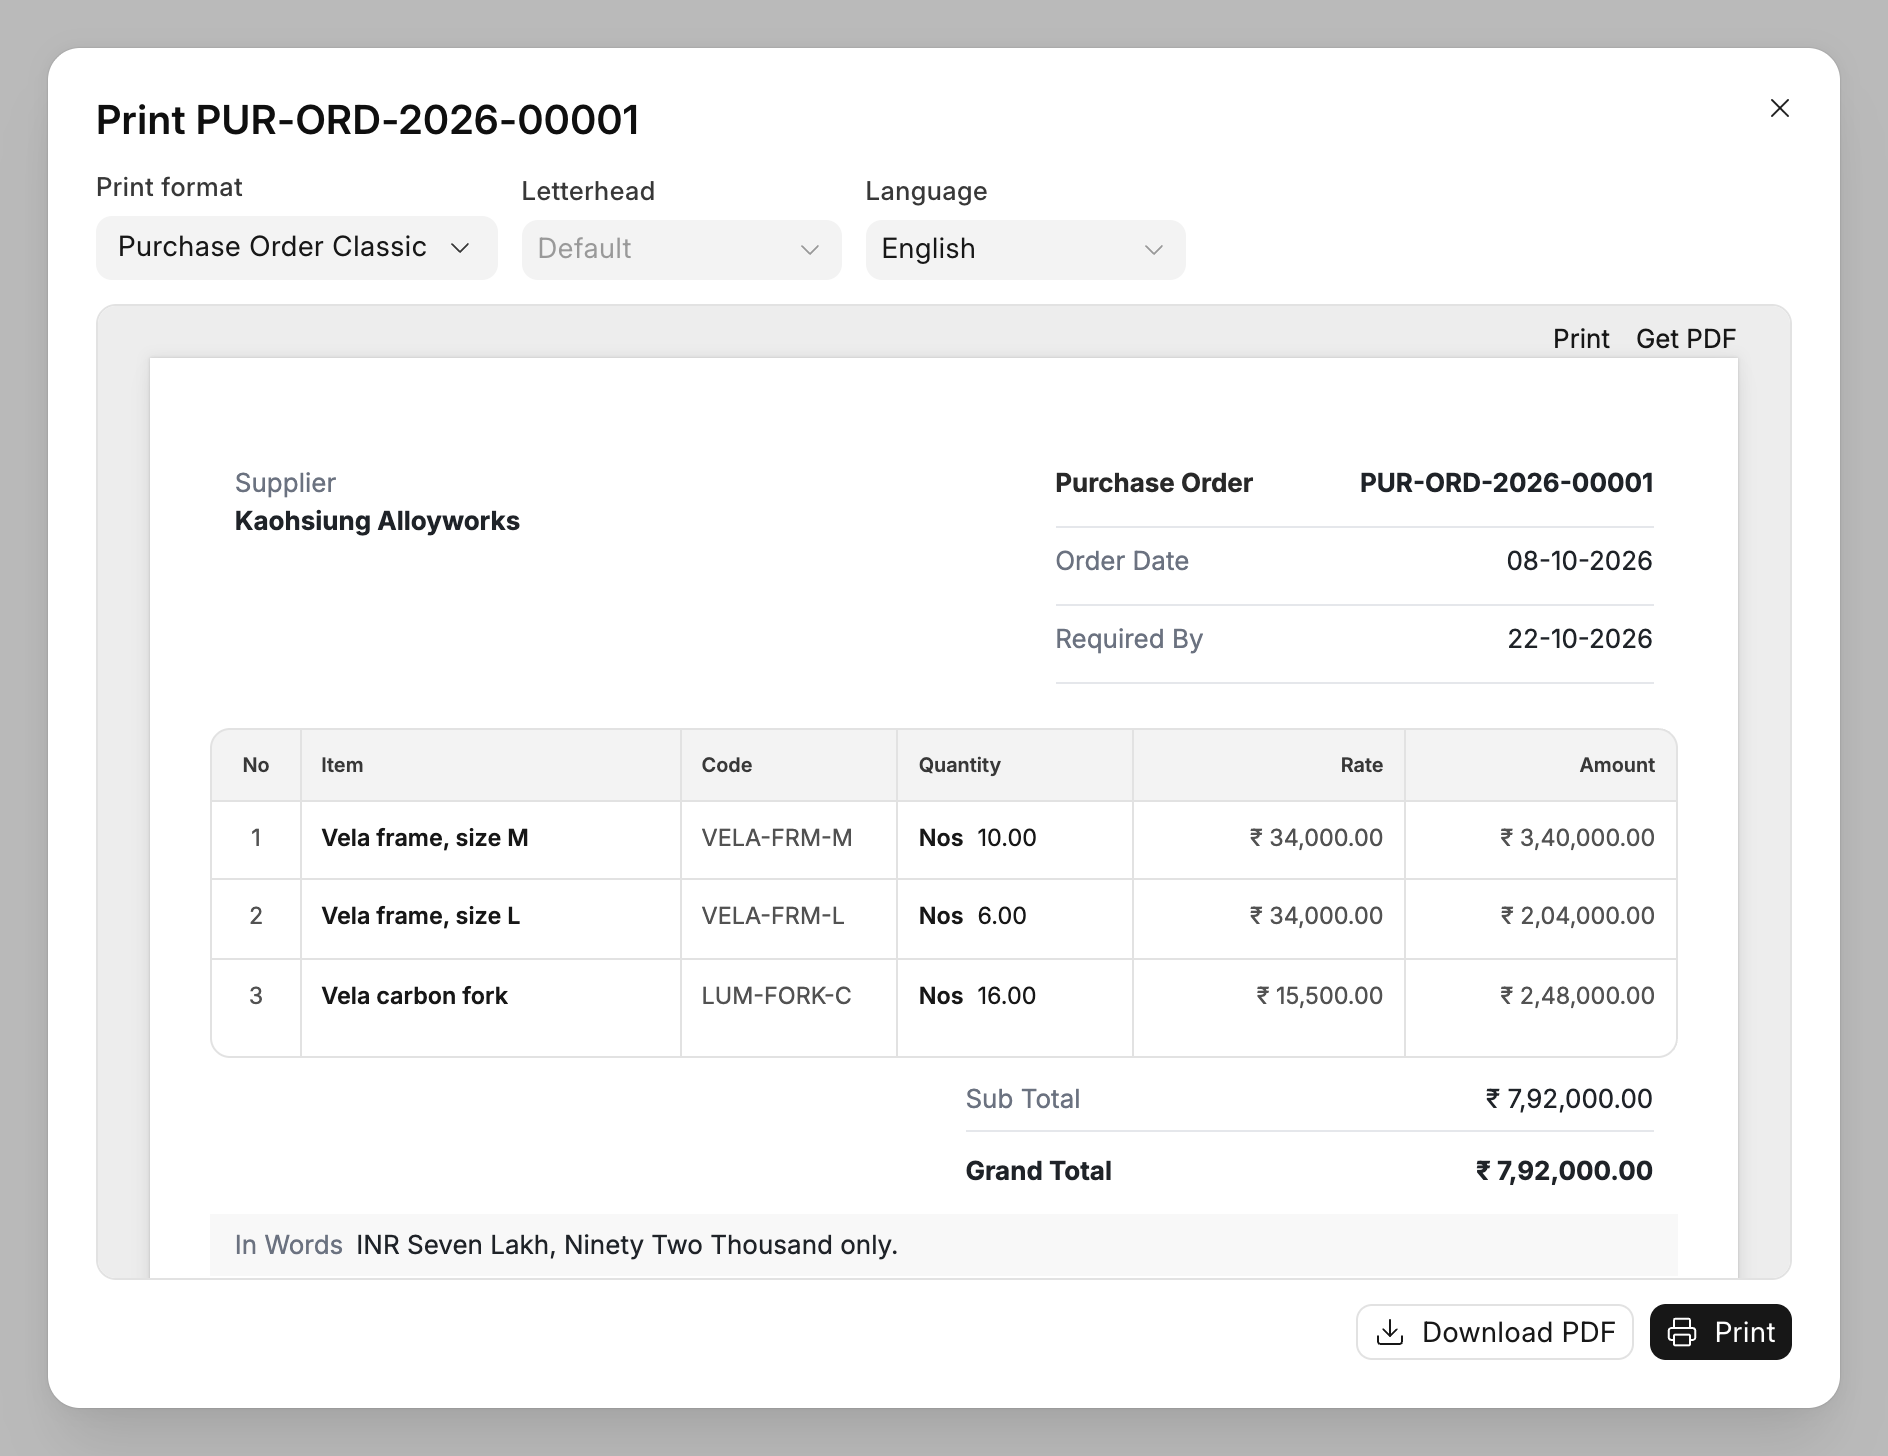Click the code VELA-FRM-L
1888x1456 pixels.
coord(773,916)
